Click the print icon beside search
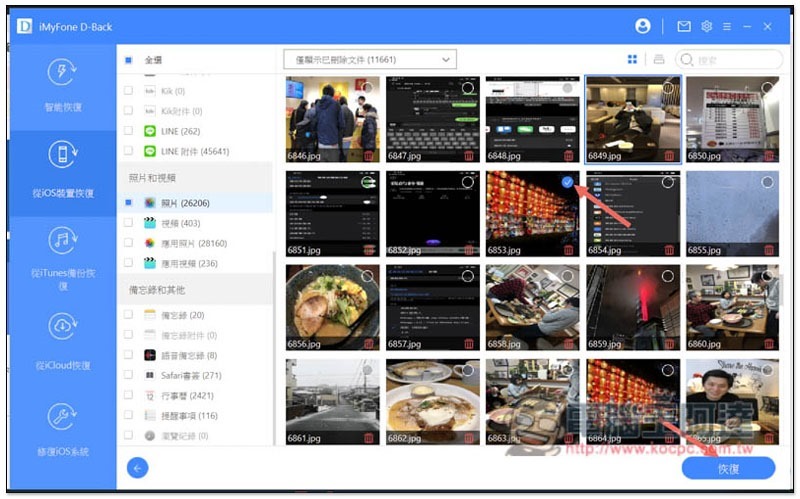Image resolution: width=800 pixels, height=499 pixels. [659, 60]
